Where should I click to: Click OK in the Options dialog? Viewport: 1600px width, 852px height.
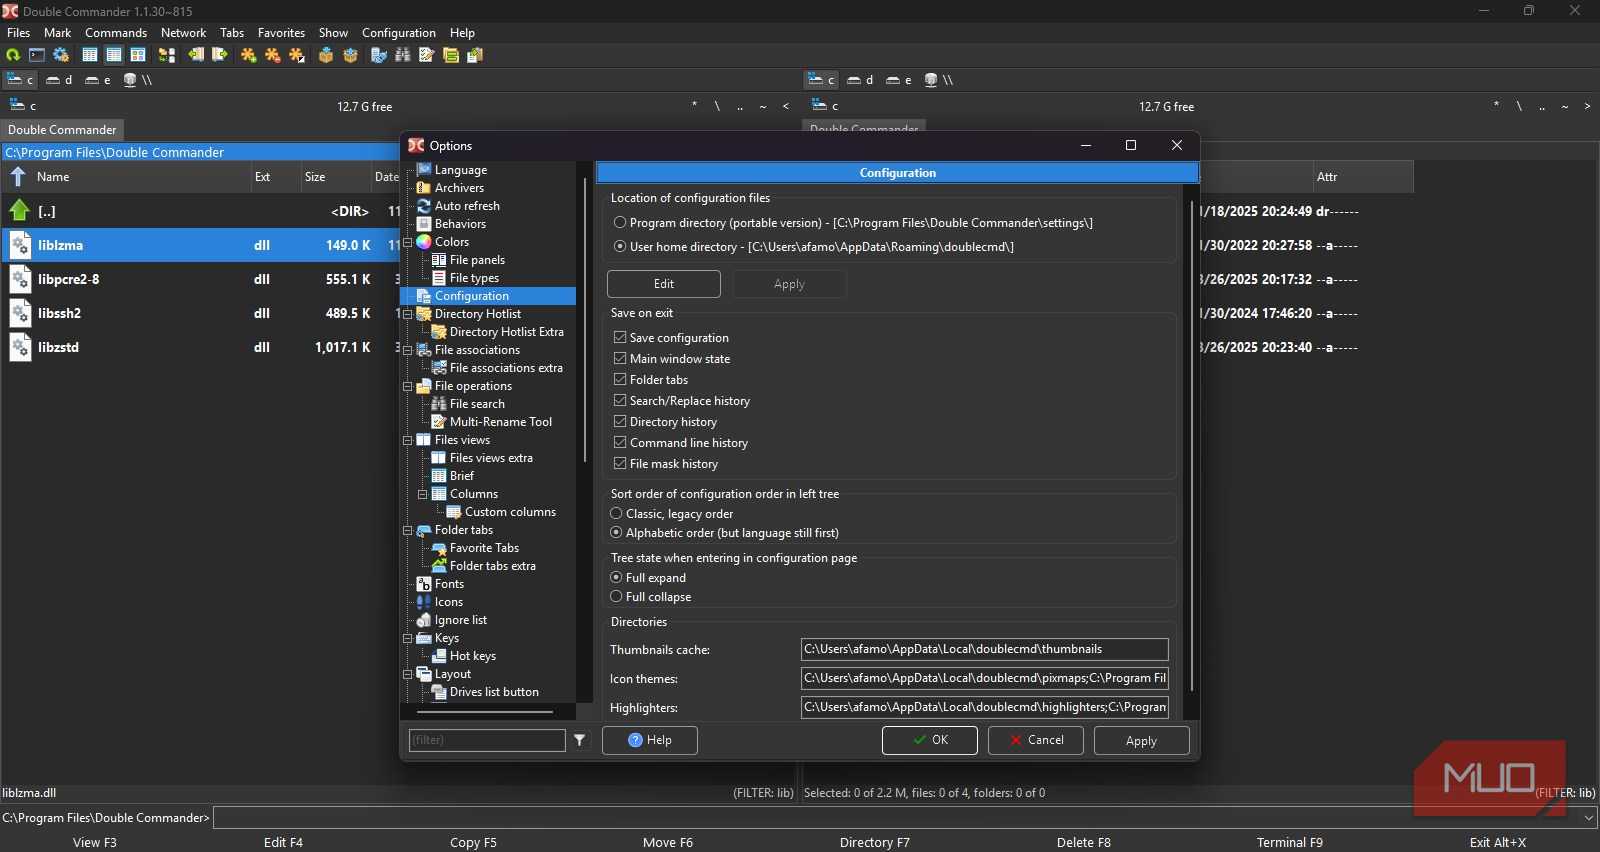point(930,740)
